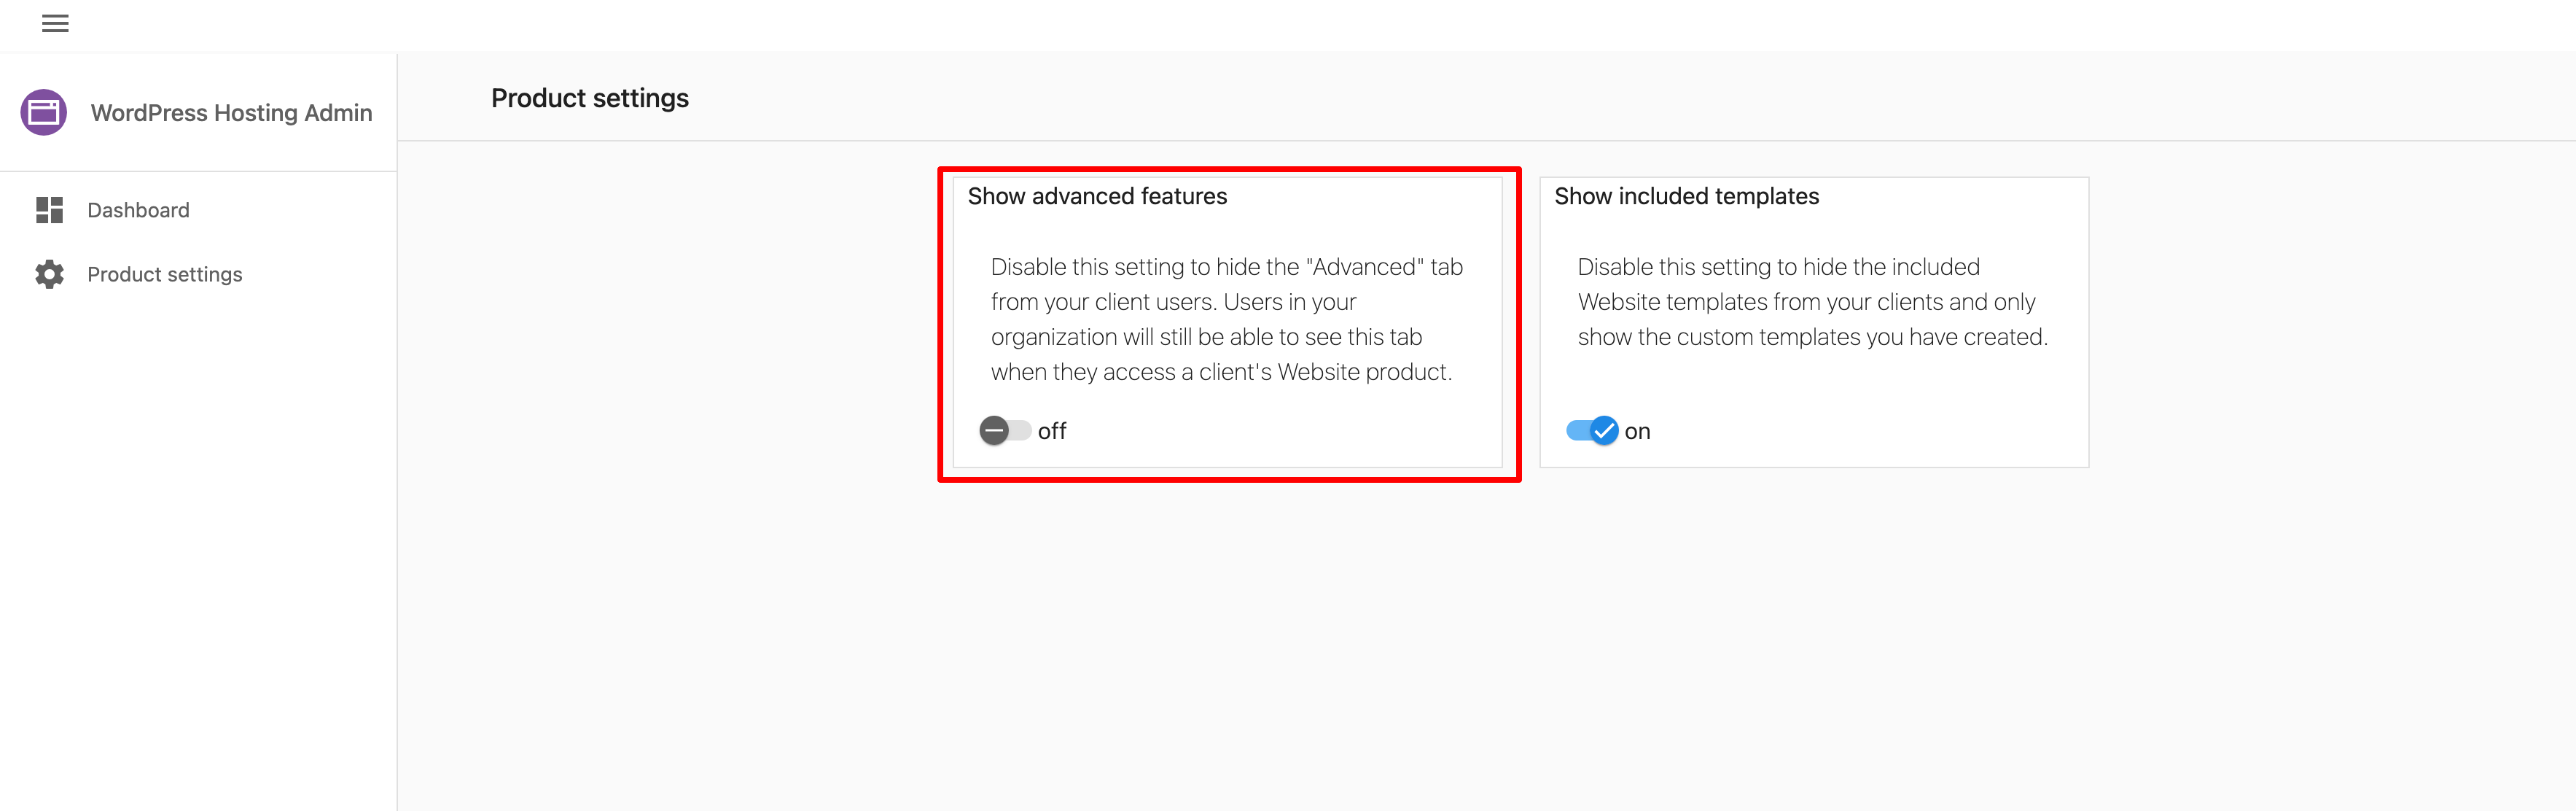Screen dimensions: 2576x811
Task: Click the purple WordPress Hosting logo icon
Action: [x=44, y=112]
